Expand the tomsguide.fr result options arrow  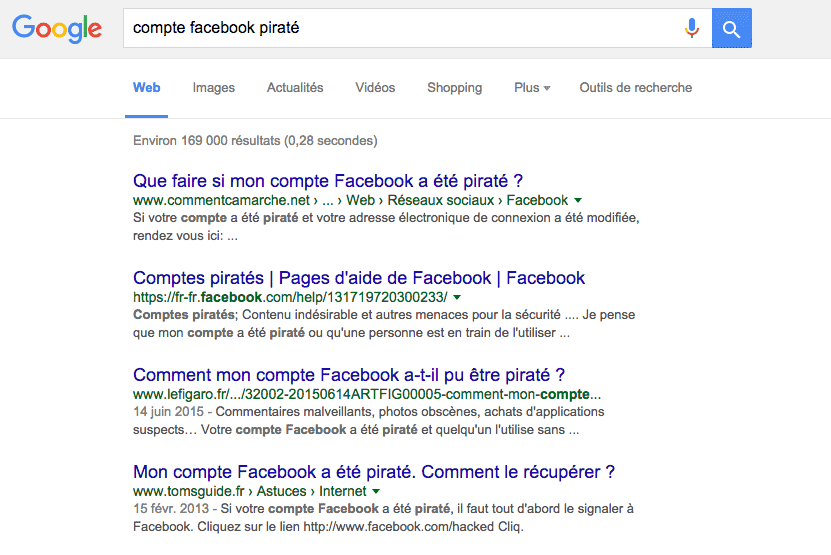tap(376, 491)
